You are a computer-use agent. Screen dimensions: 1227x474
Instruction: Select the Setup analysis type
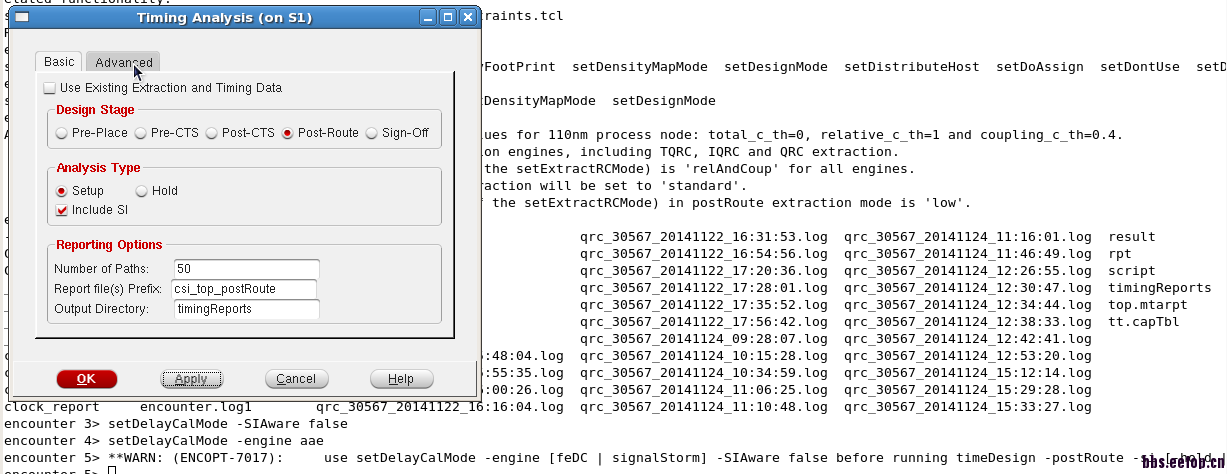62,191
